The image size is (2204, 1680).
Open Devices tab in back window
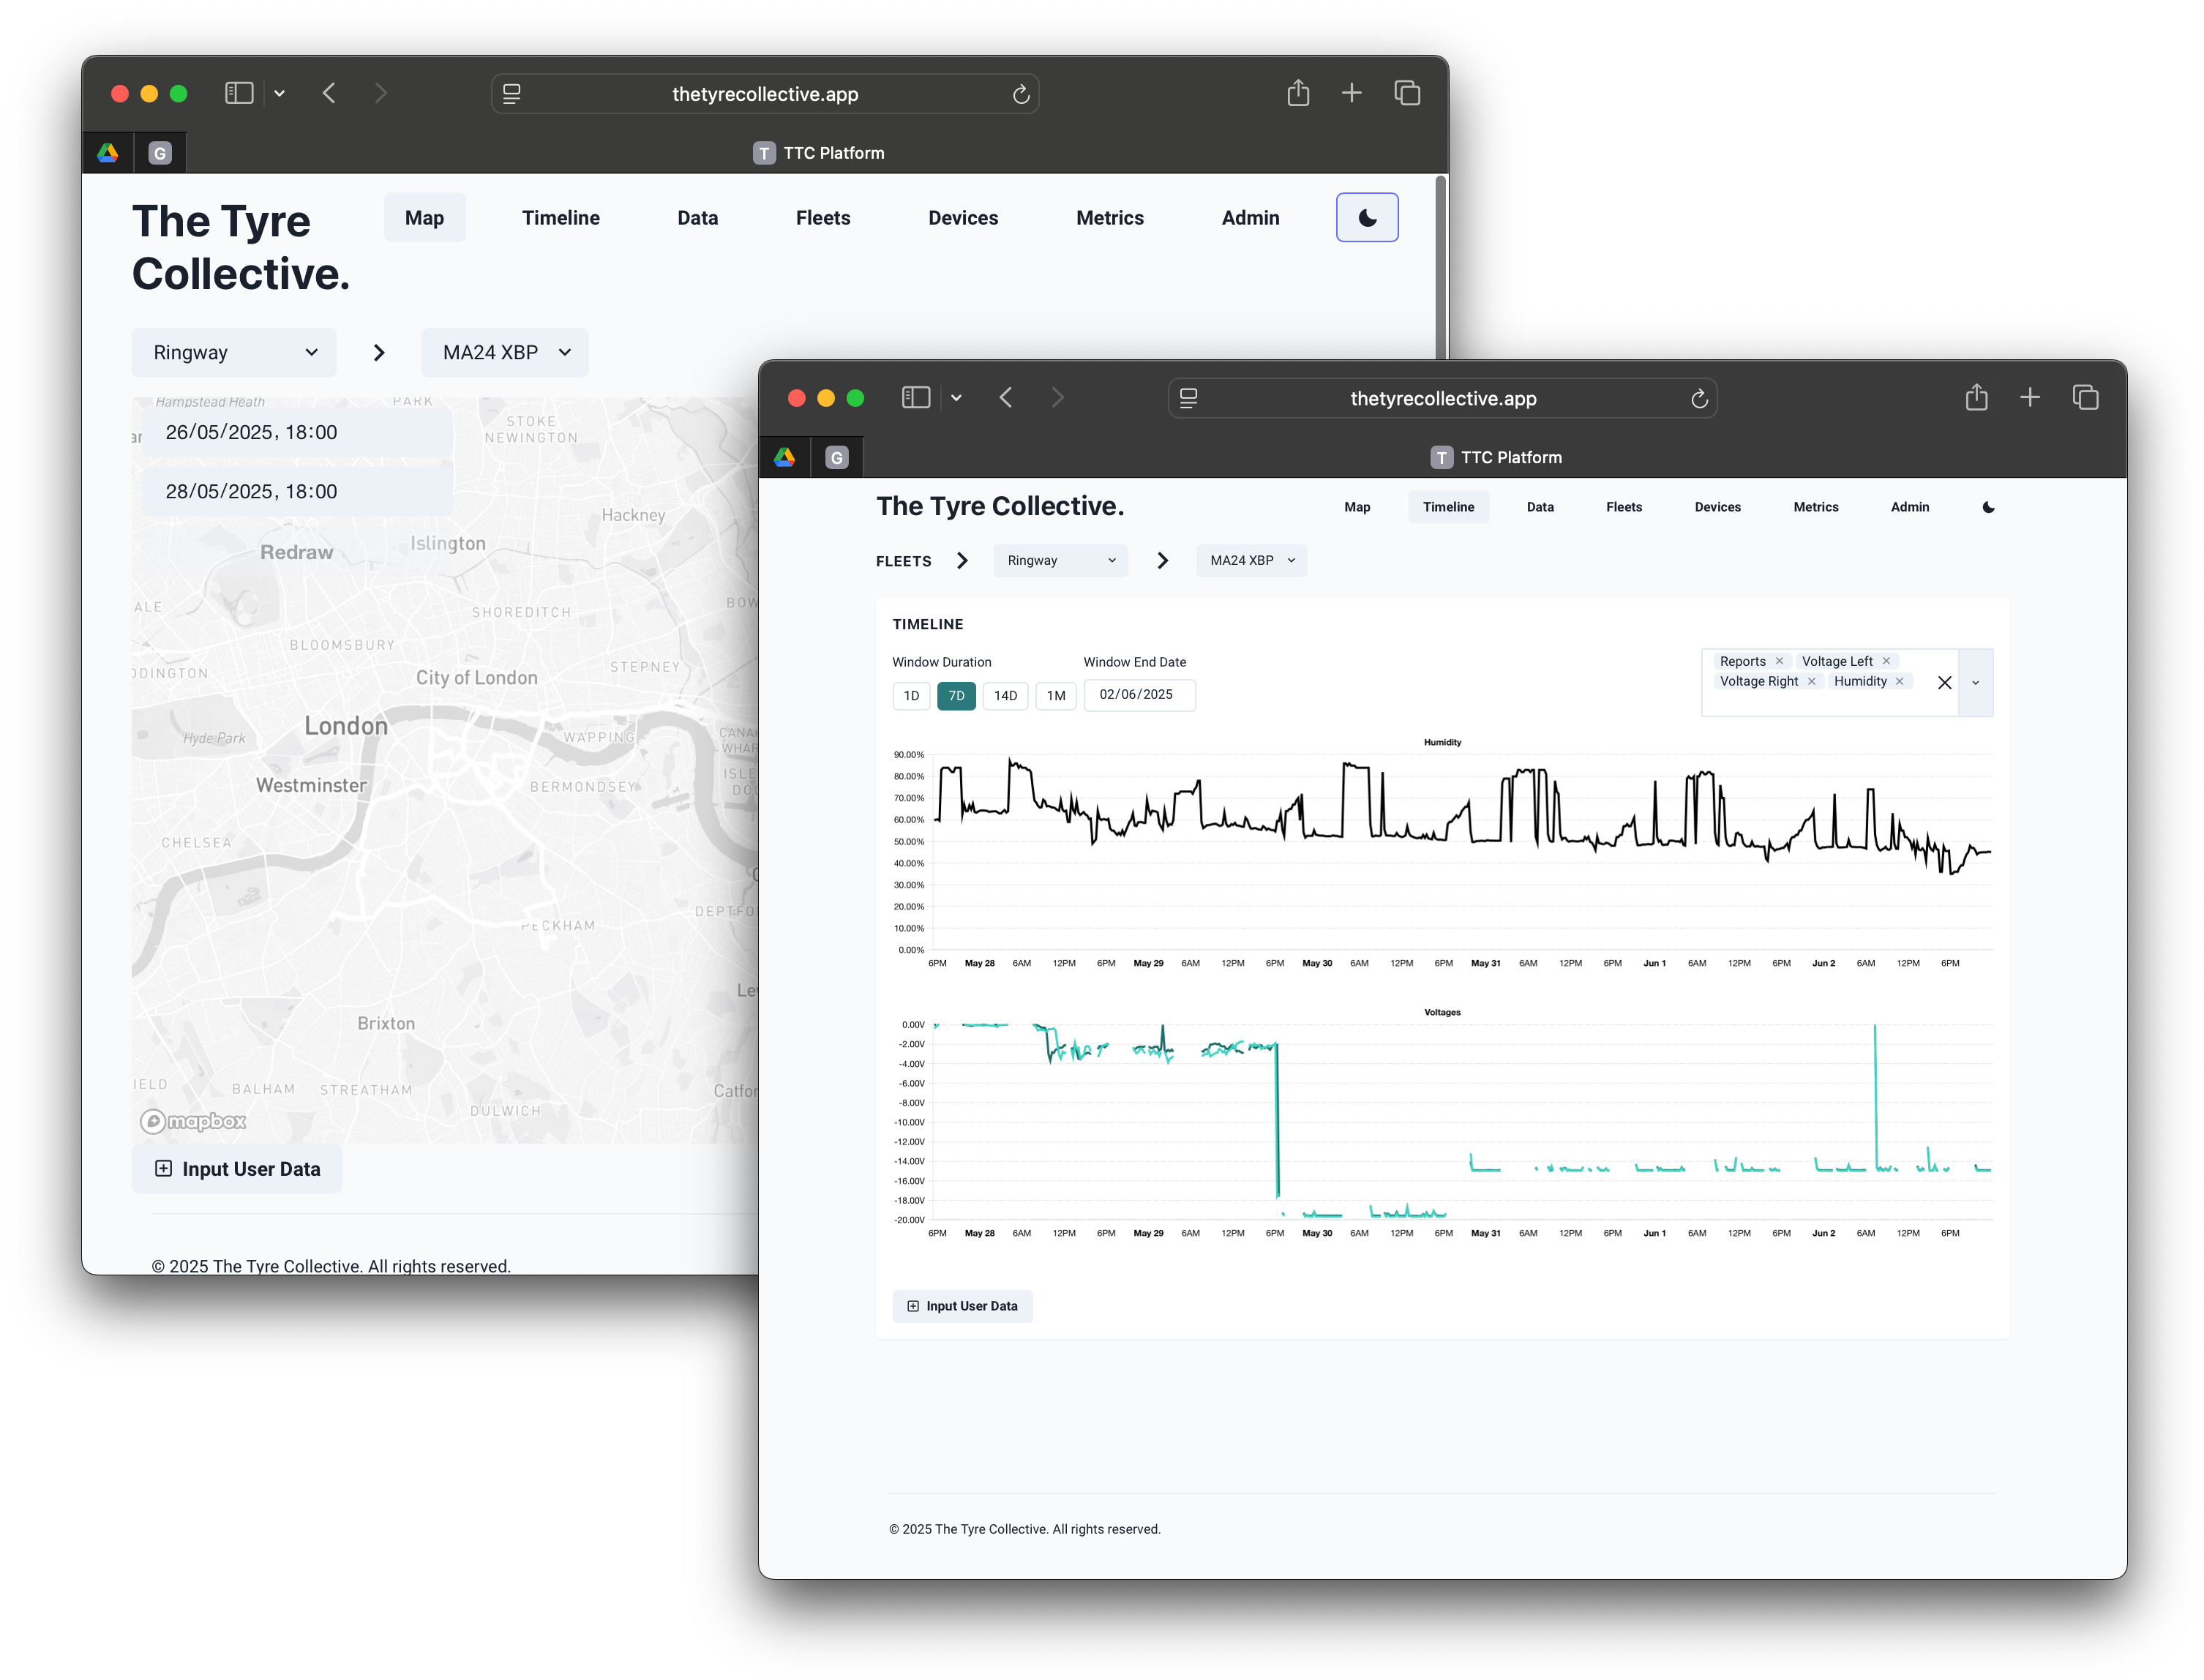tap(963, 218)
